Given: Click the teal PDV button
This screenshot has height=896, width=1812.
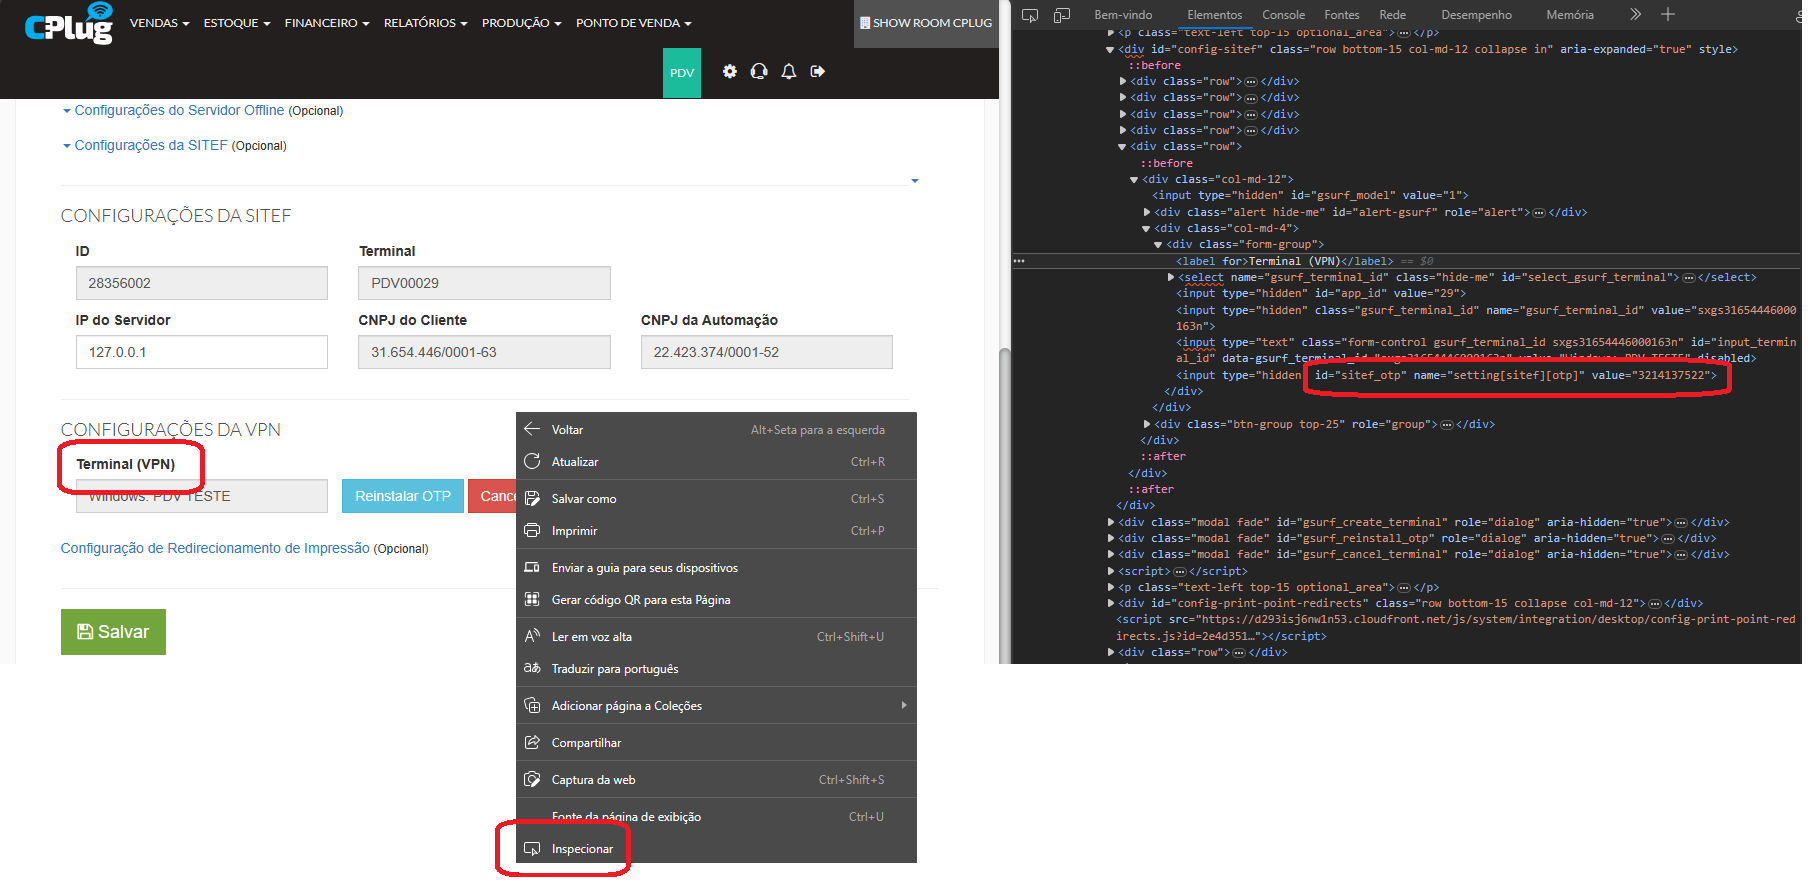Looking at the screenshot, I should (682, 73).
